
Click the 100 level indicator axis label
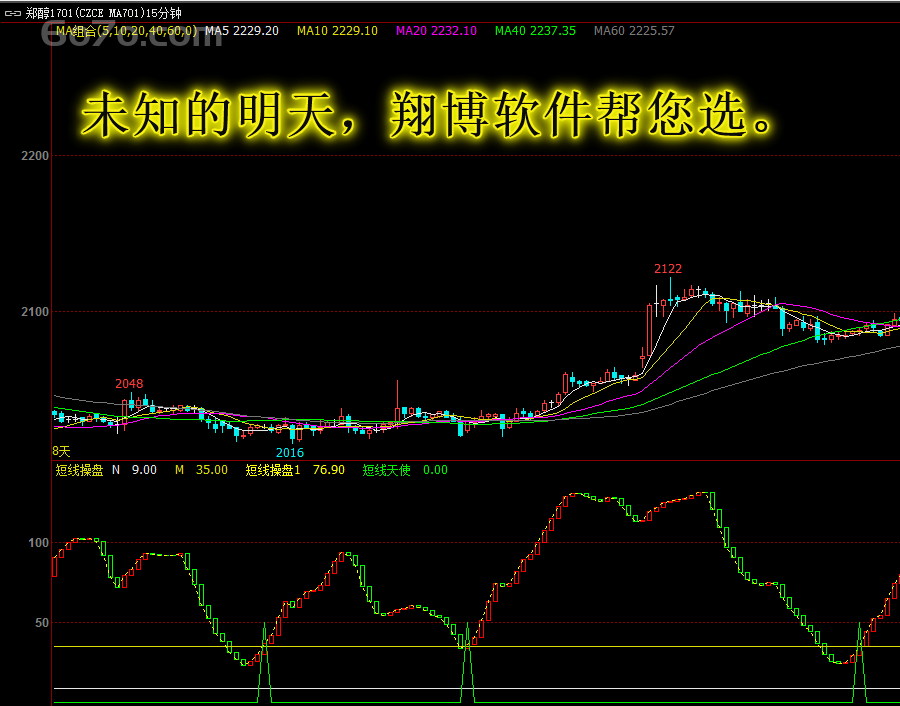point(38,543)
